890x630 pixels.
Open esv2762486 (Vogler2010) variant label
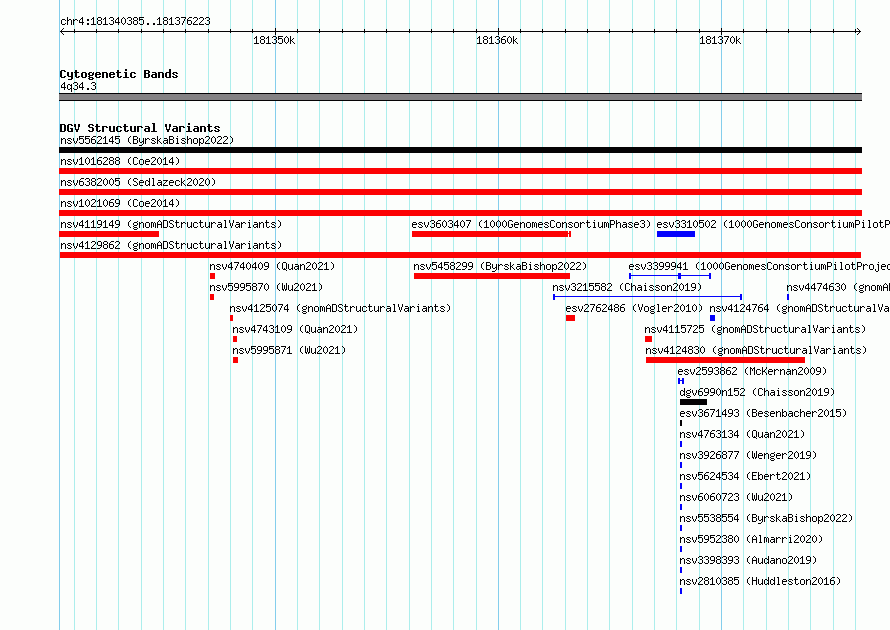pyautogui.click(x=634, y=308)
